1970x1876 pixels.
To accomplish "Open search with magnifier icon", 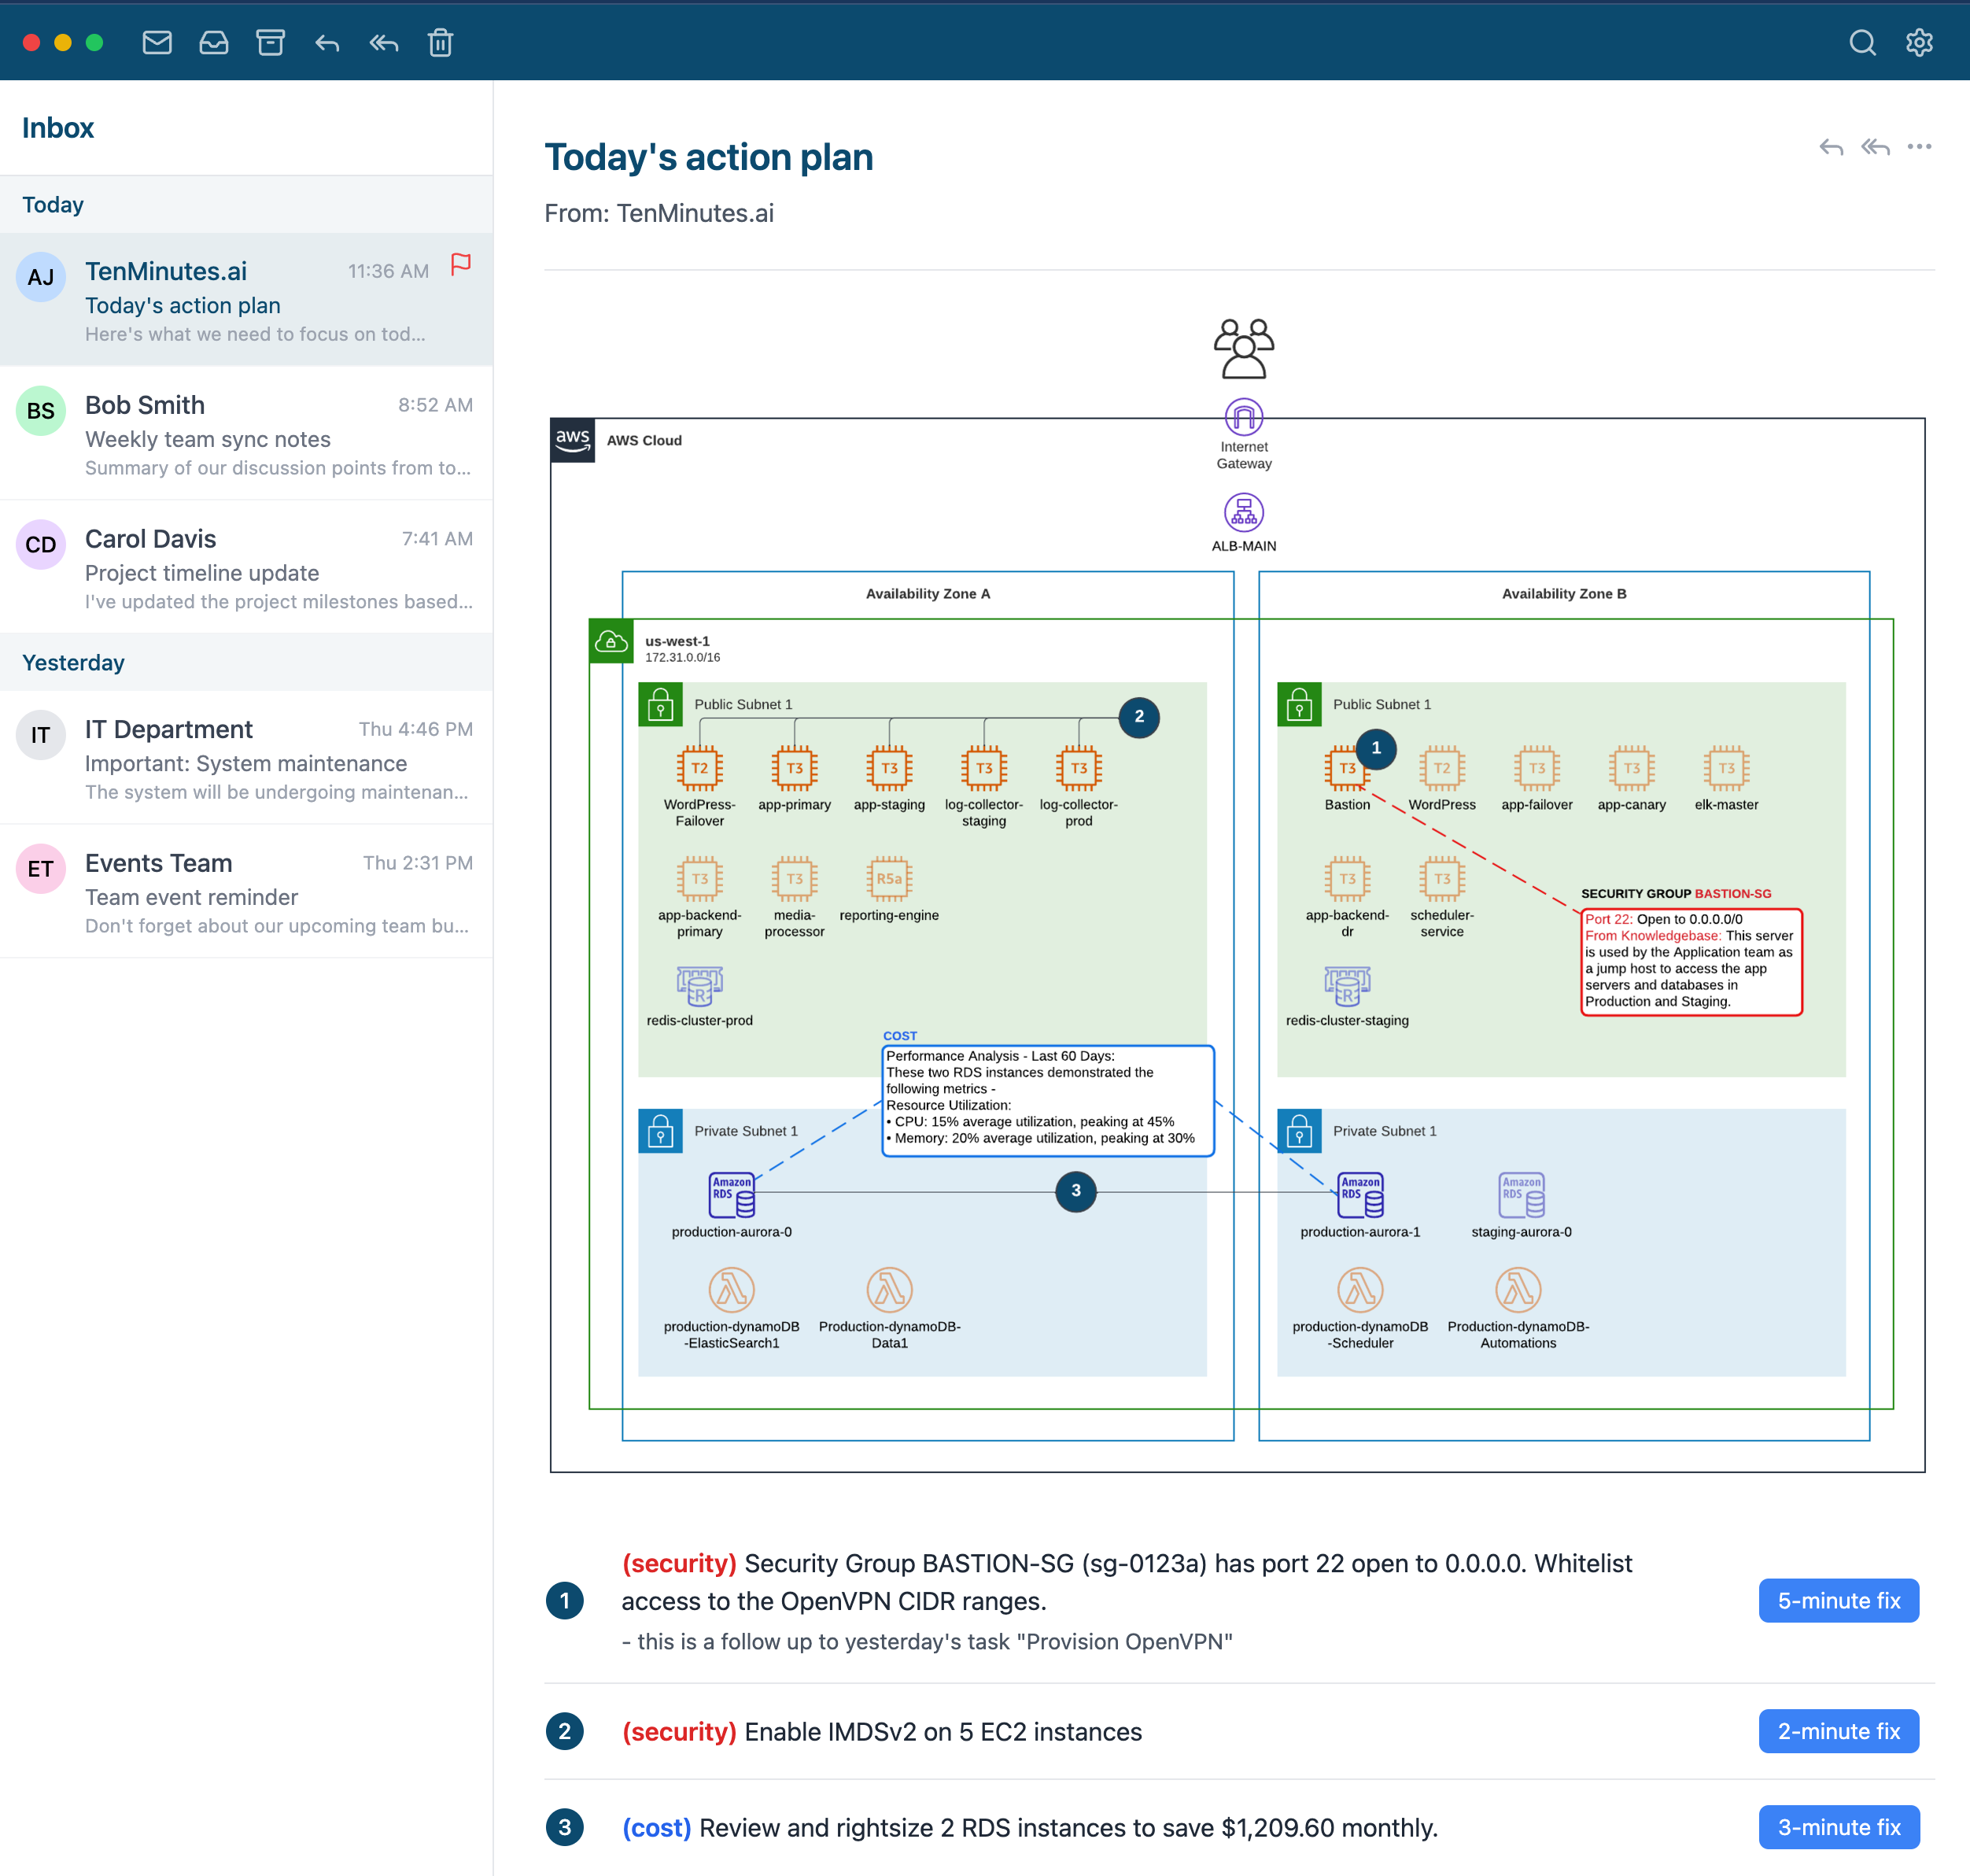I will pos(1862,43).
